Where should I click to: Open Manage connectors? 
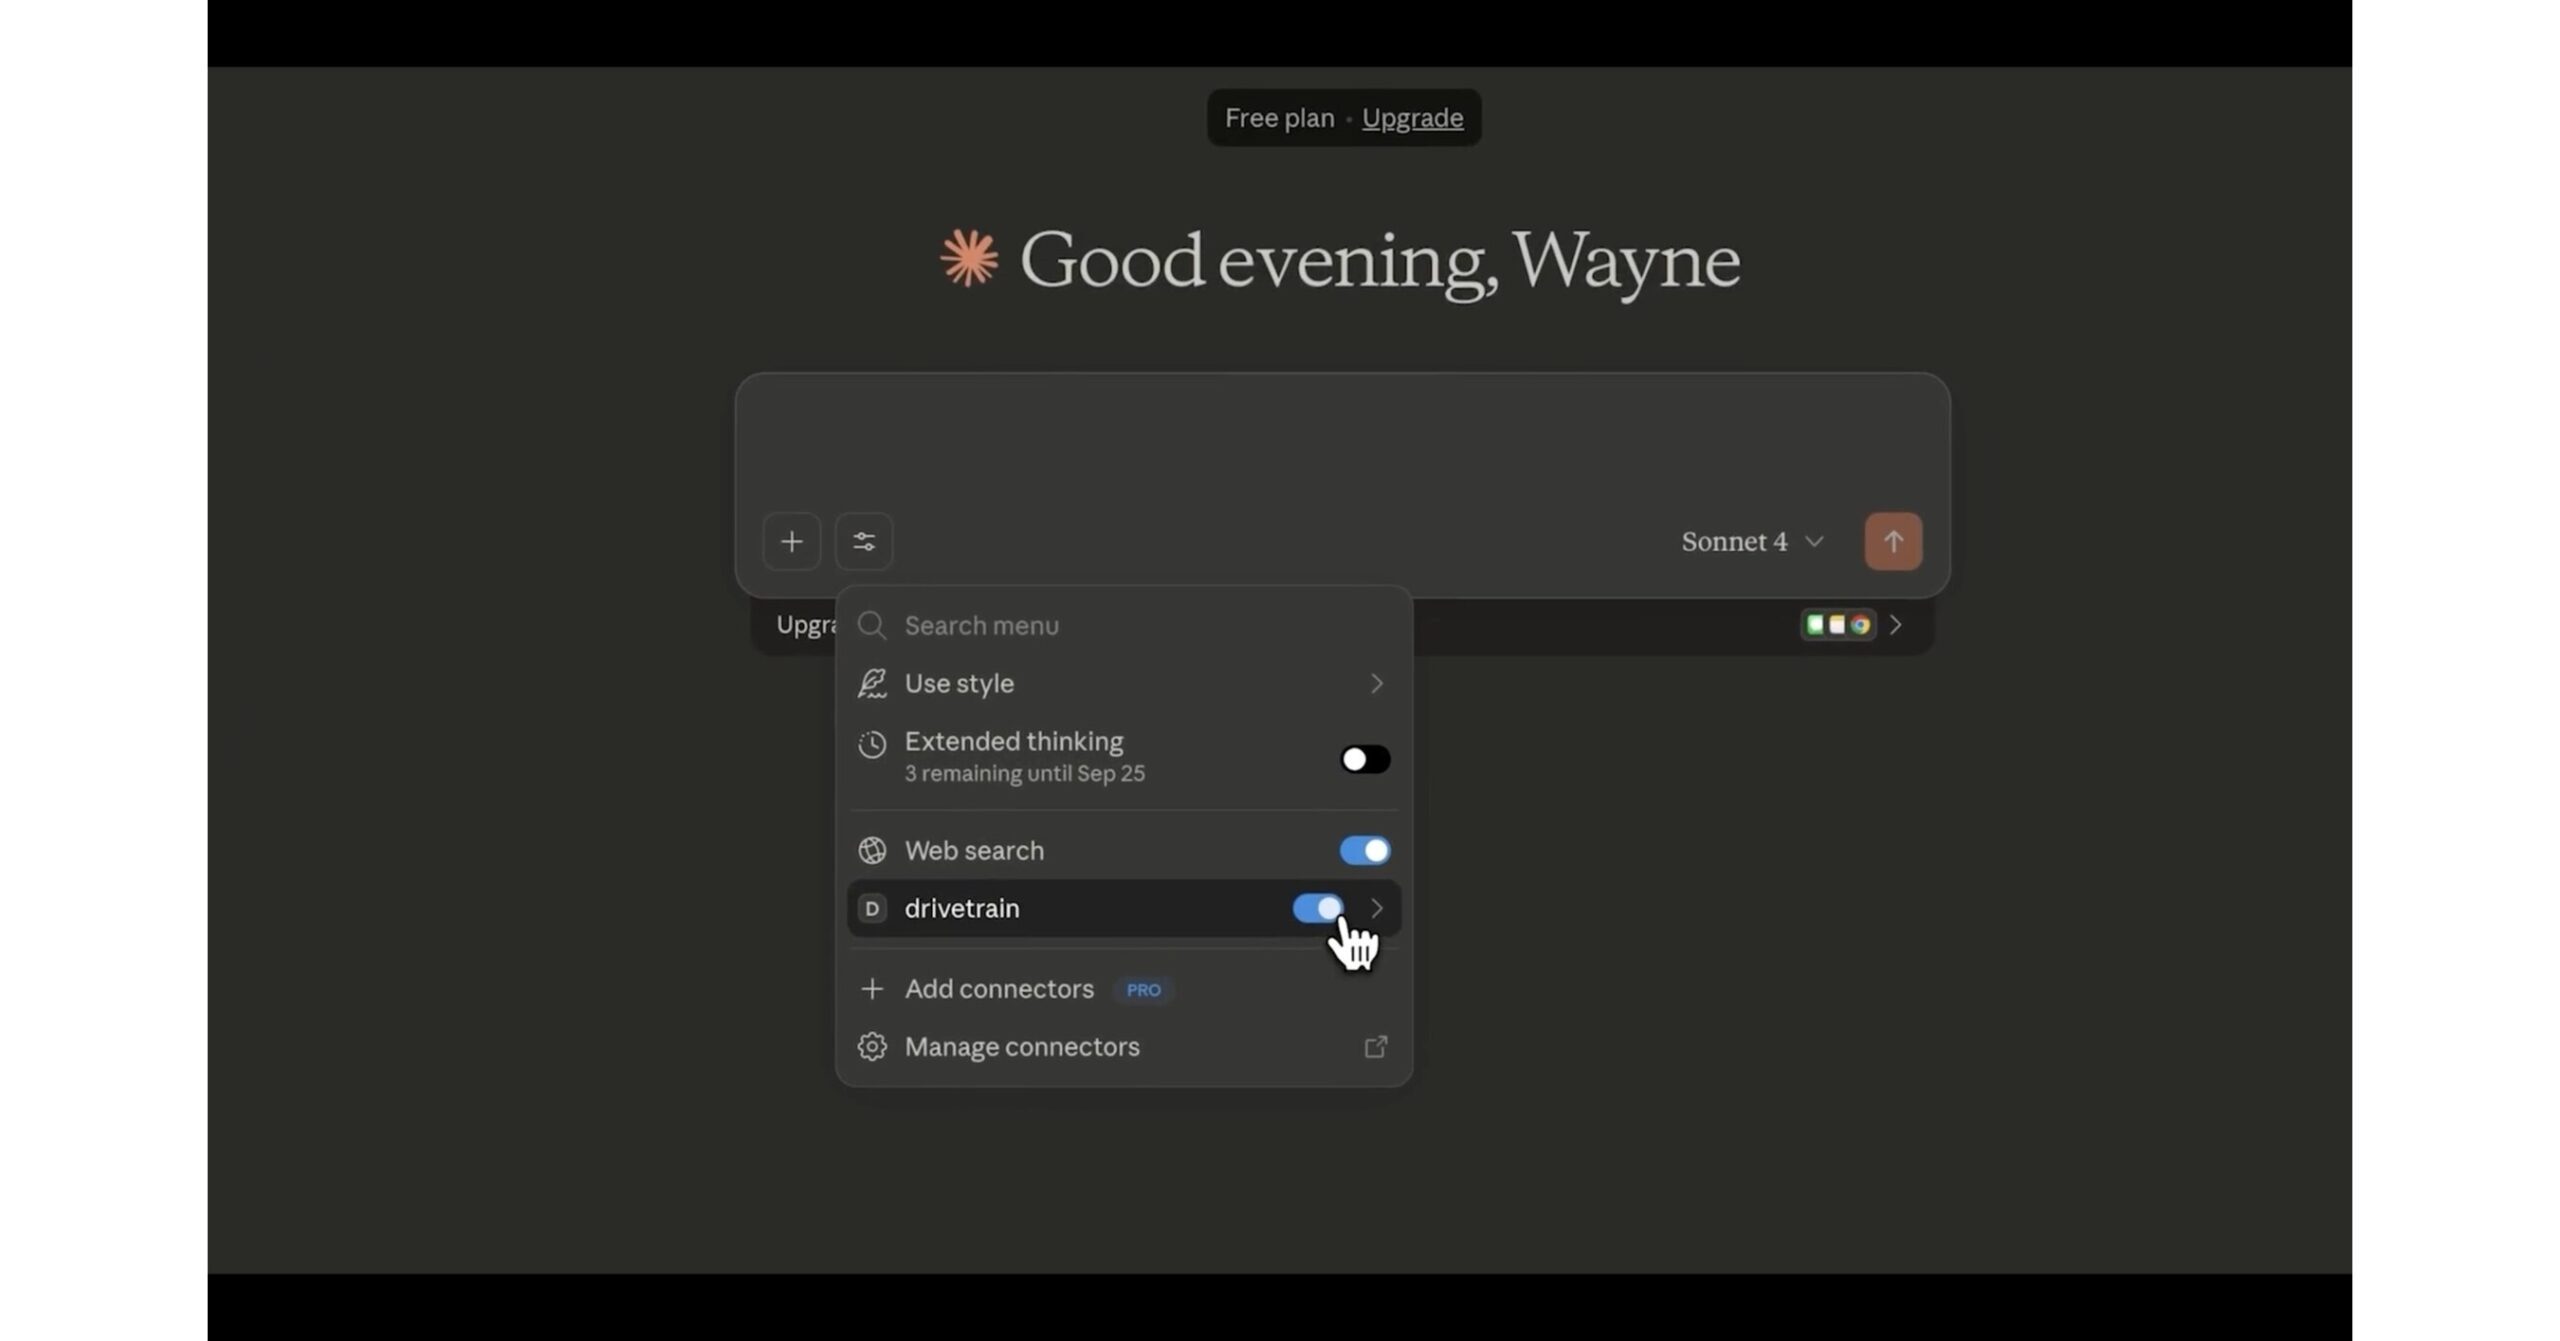click(1022, 1046)
